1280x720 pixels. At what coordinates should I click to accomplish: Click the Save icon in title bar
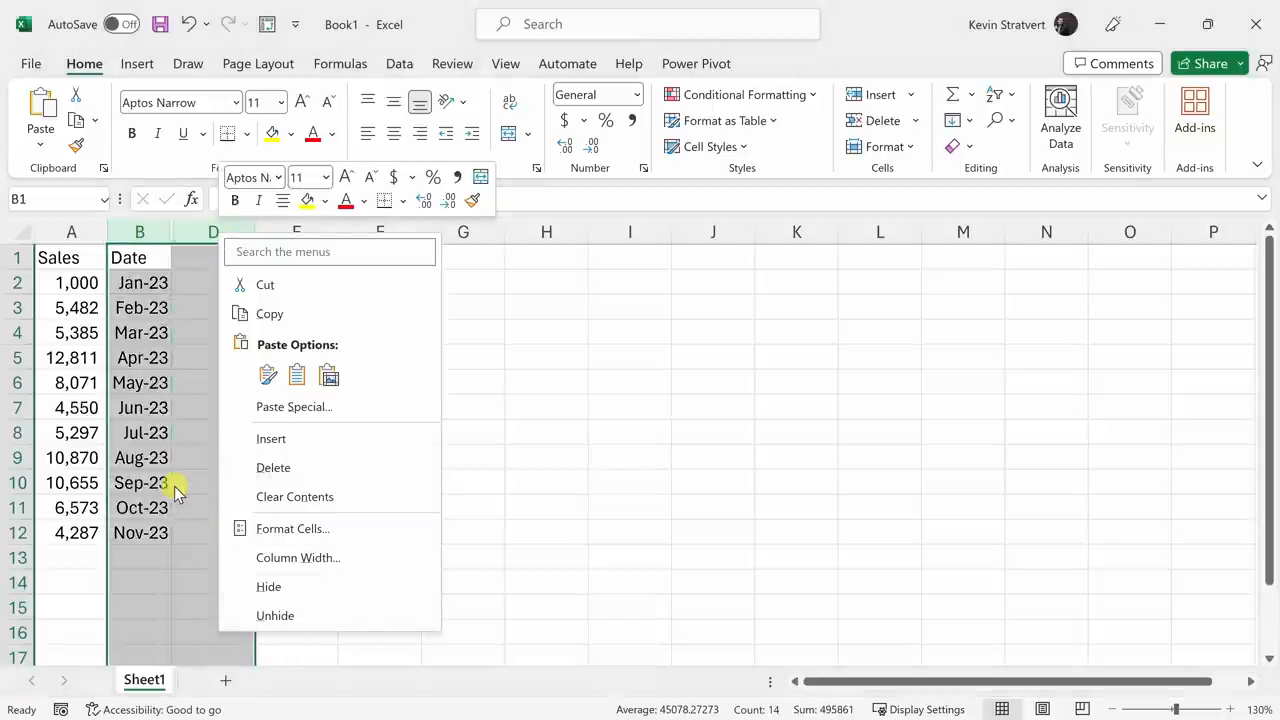click(x=160, y=24)
